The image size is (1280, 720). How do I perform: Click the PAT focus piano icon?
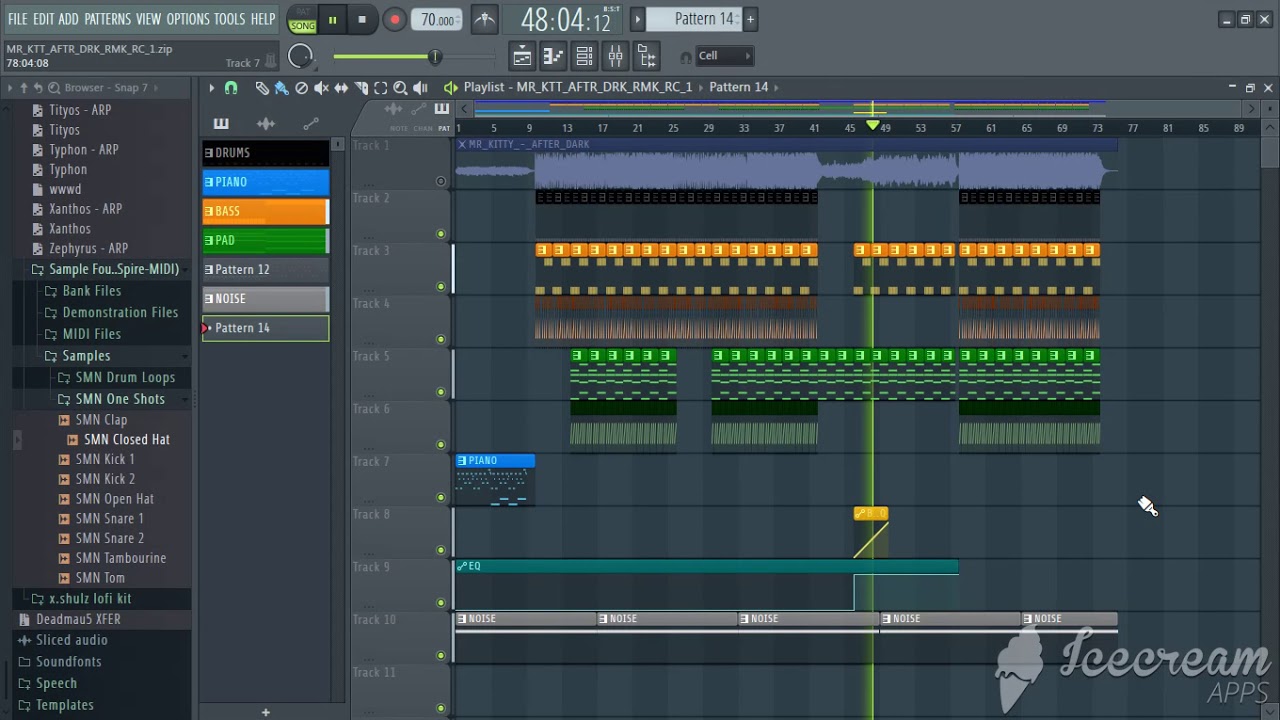point(441,109)
